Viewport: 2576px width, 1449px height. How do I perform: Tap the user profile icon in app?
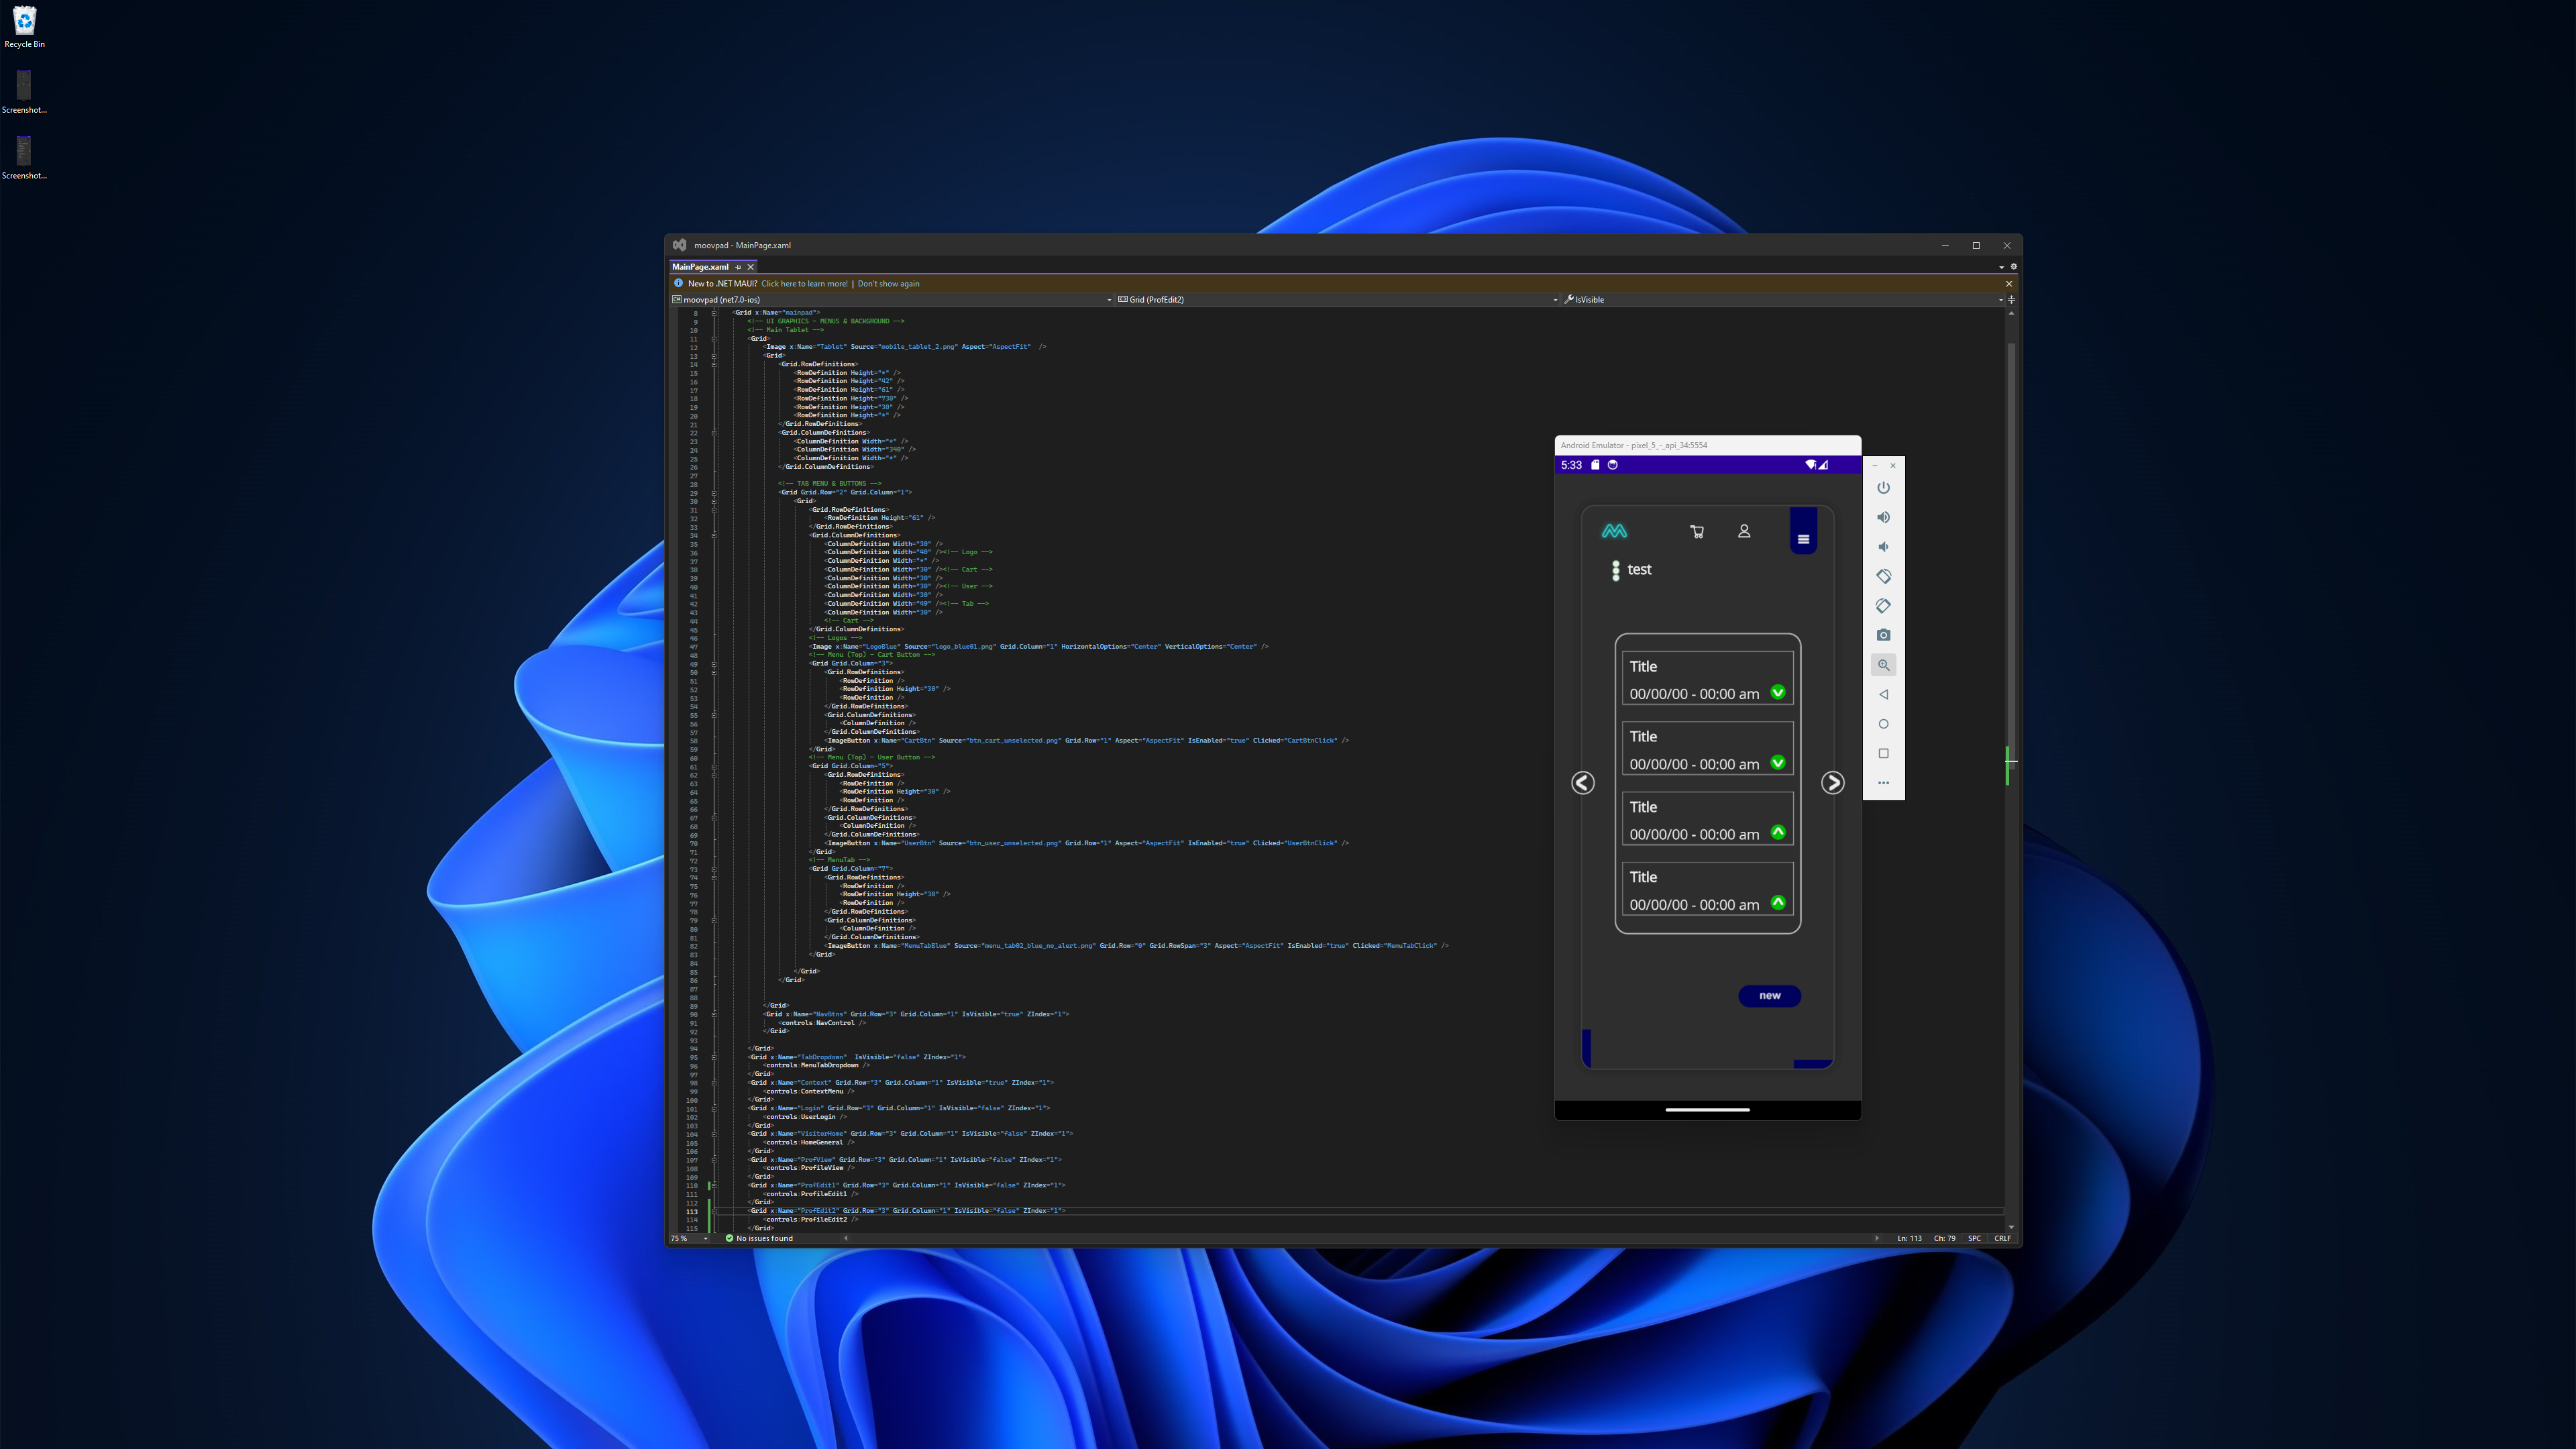tap(1744, 531)
